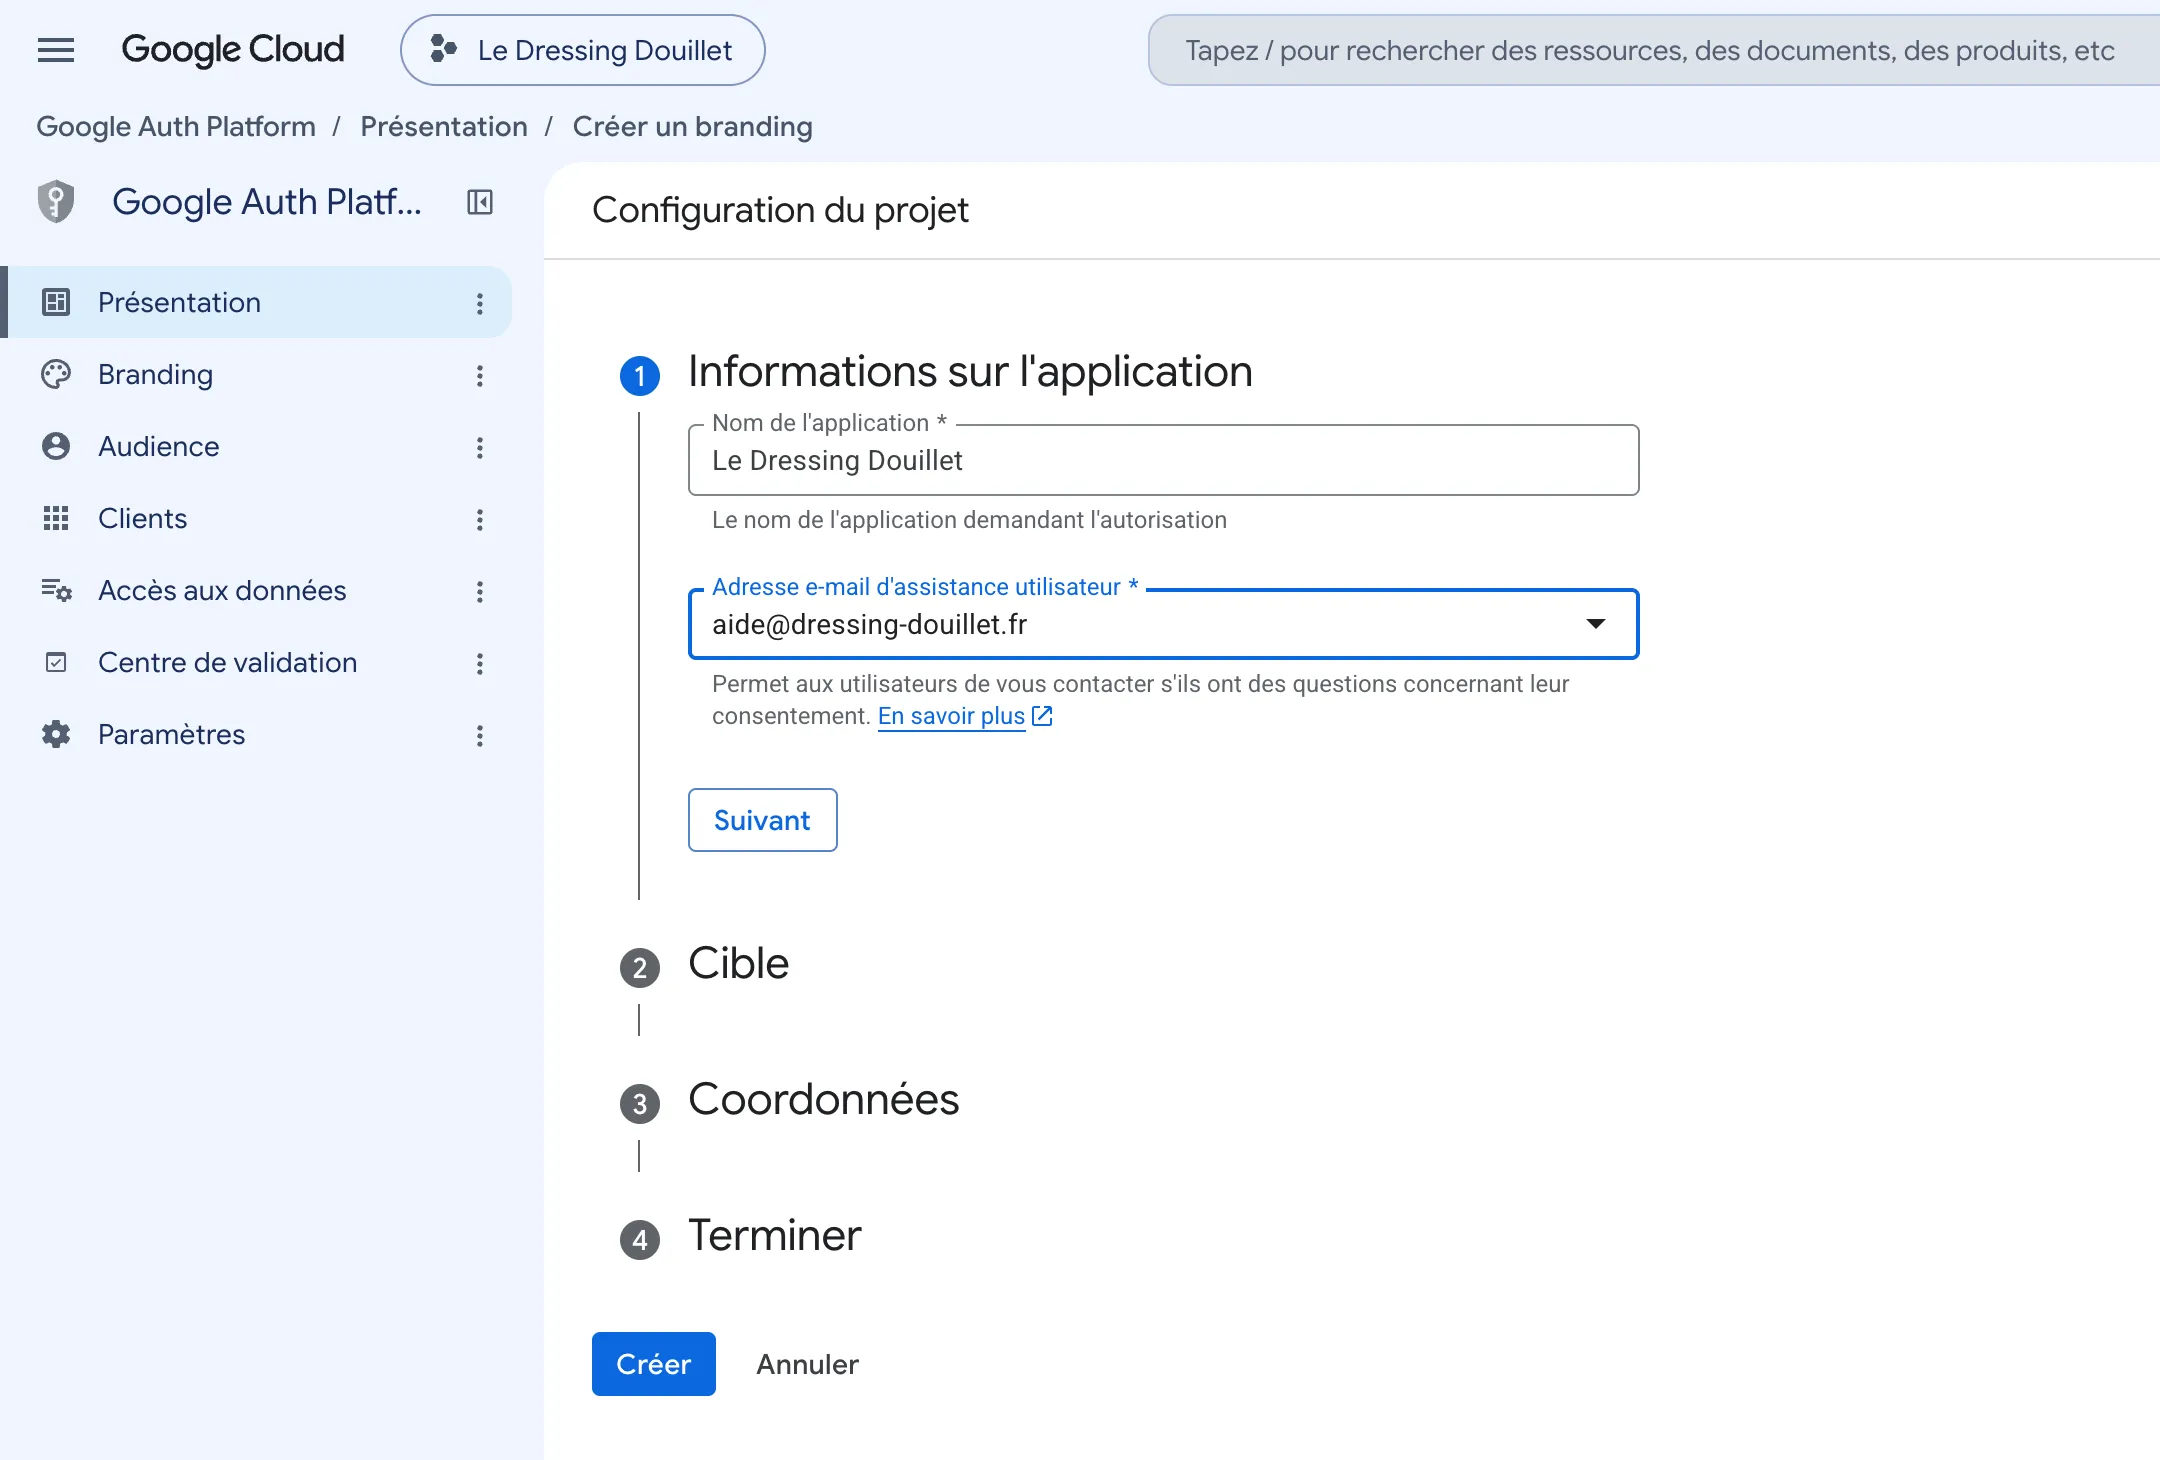Click the Google Auth Platf... sidebar title
The image size is (2160, 1460).
267,202
